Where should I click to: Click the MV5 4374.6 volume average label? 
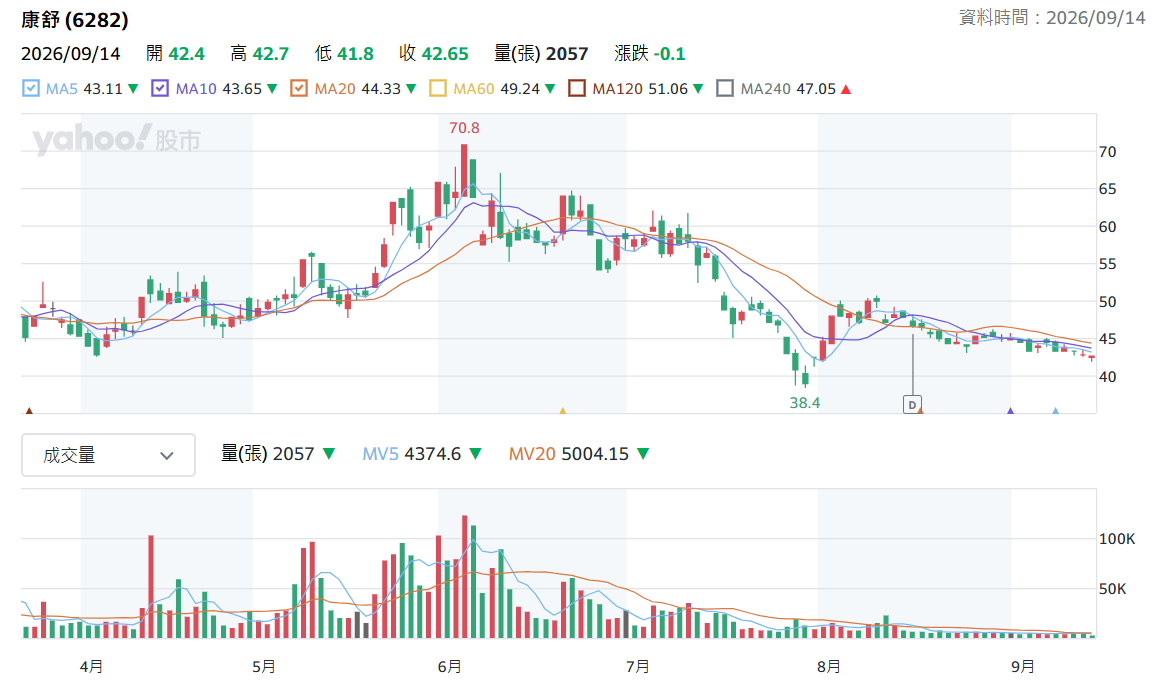(x=411, y=454)
